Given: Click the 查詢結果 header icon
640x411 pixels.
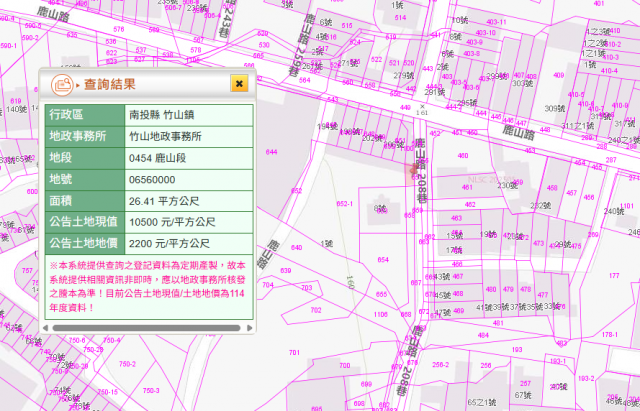Looking at the screenshot, I should click(62, 84).
